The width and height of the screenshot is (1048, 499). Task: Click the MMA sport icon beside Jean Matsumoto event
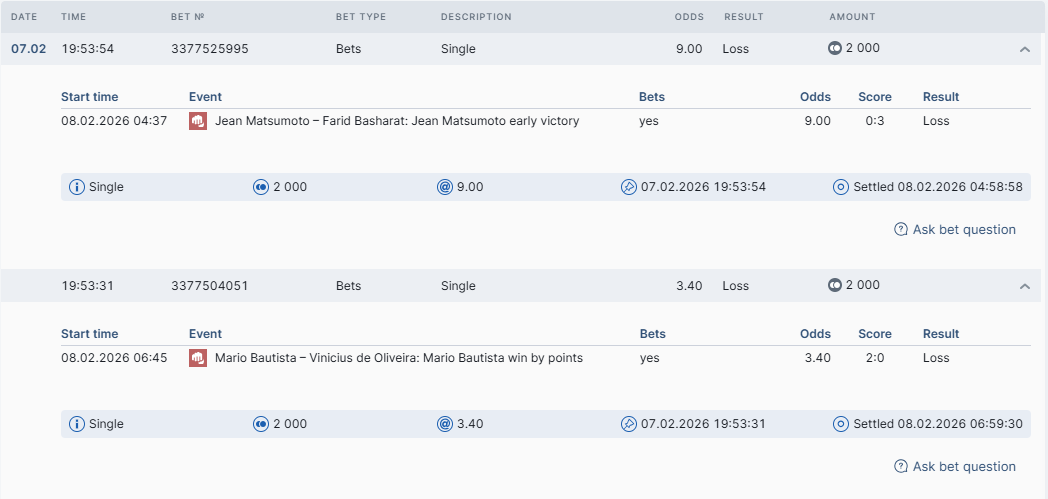[x=198, y=121]
